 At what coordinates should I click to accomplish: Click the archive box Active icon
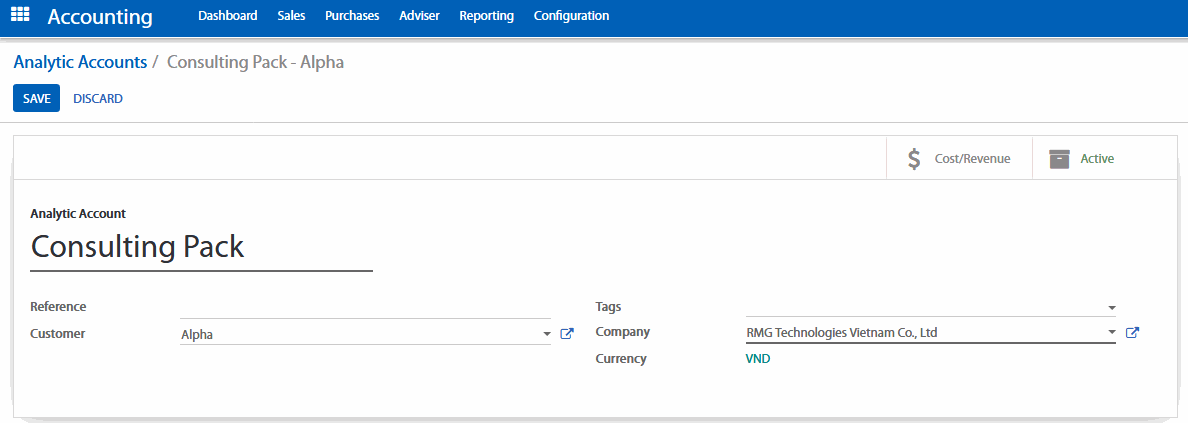(1059, 159)
